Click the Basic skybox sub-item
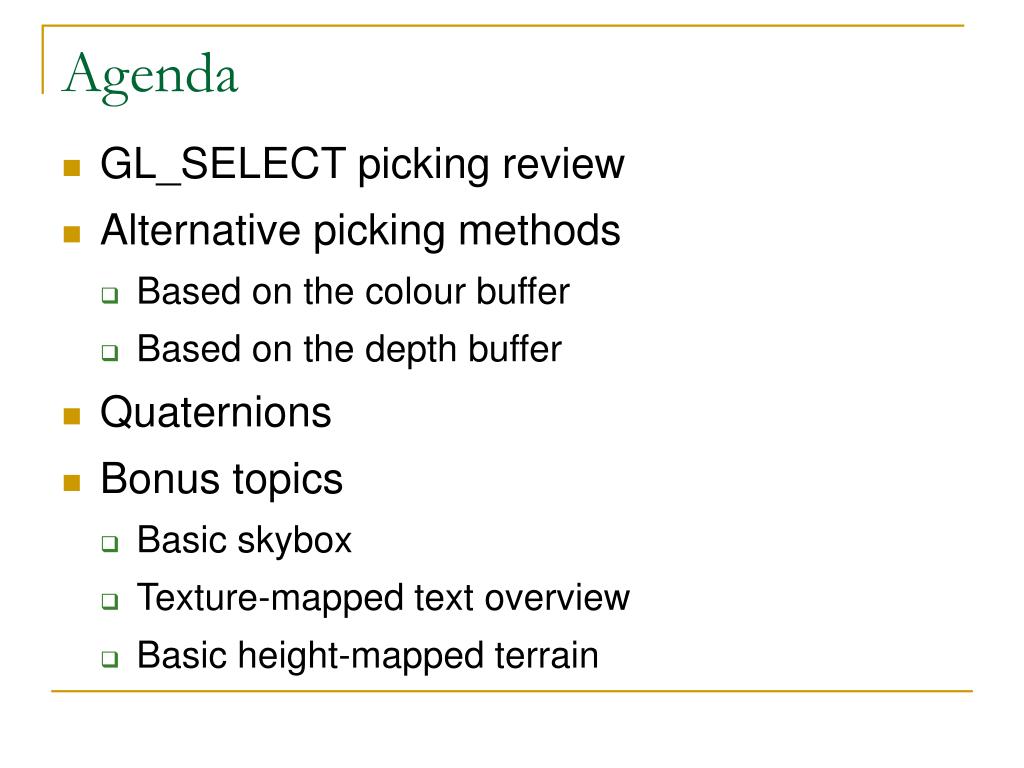This screenshot has height=768, width=1024. 244,541
